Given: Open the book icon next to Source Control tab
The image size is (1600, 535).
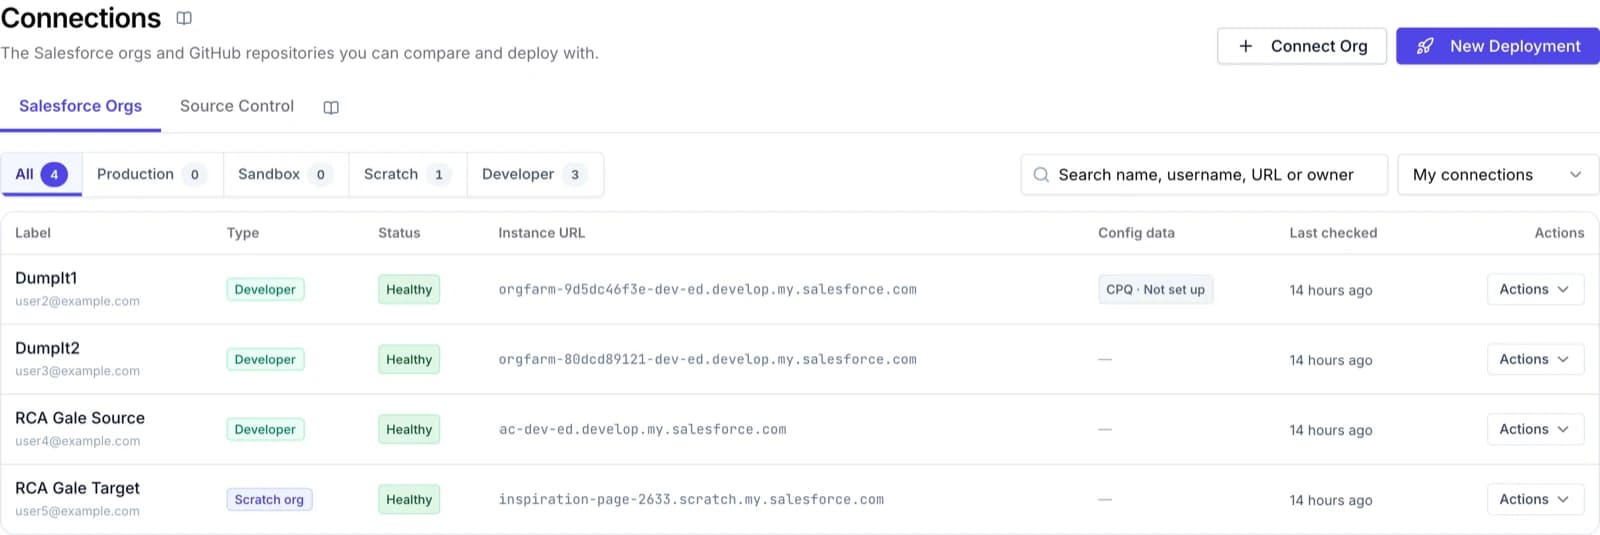Looking at the screenshot, I should point(331,107).
